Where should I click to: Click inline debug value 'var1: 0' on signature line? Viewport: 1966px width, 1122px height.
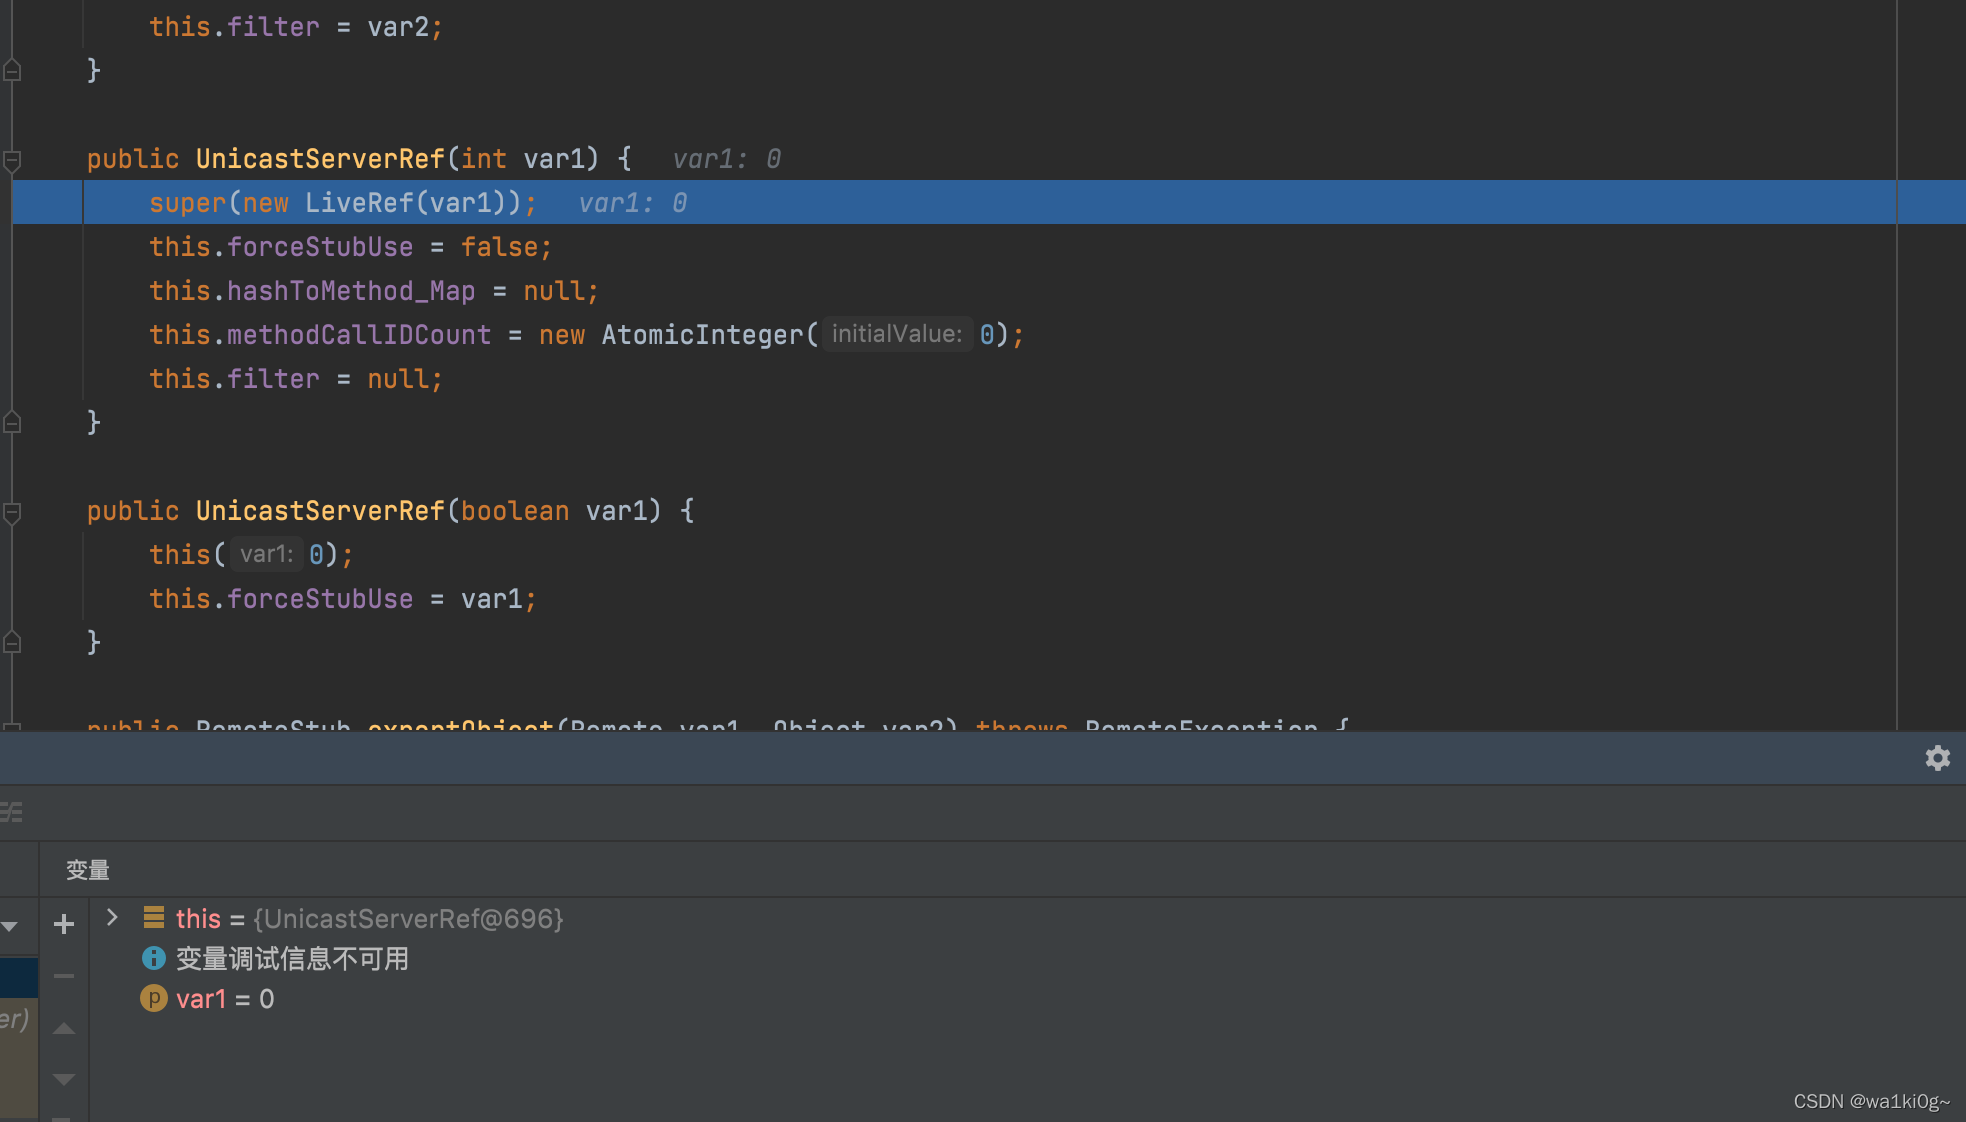pyautogui.click(x=727, y=159)
